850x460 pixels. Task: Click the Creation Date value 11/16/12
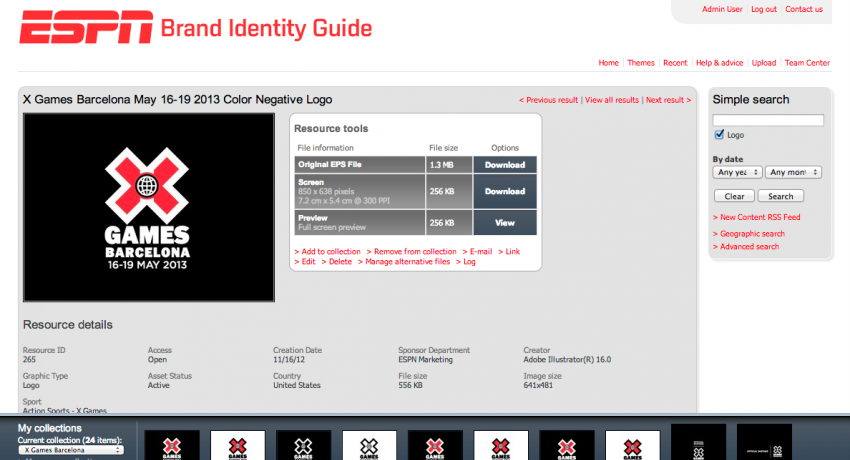click(289, 360)
